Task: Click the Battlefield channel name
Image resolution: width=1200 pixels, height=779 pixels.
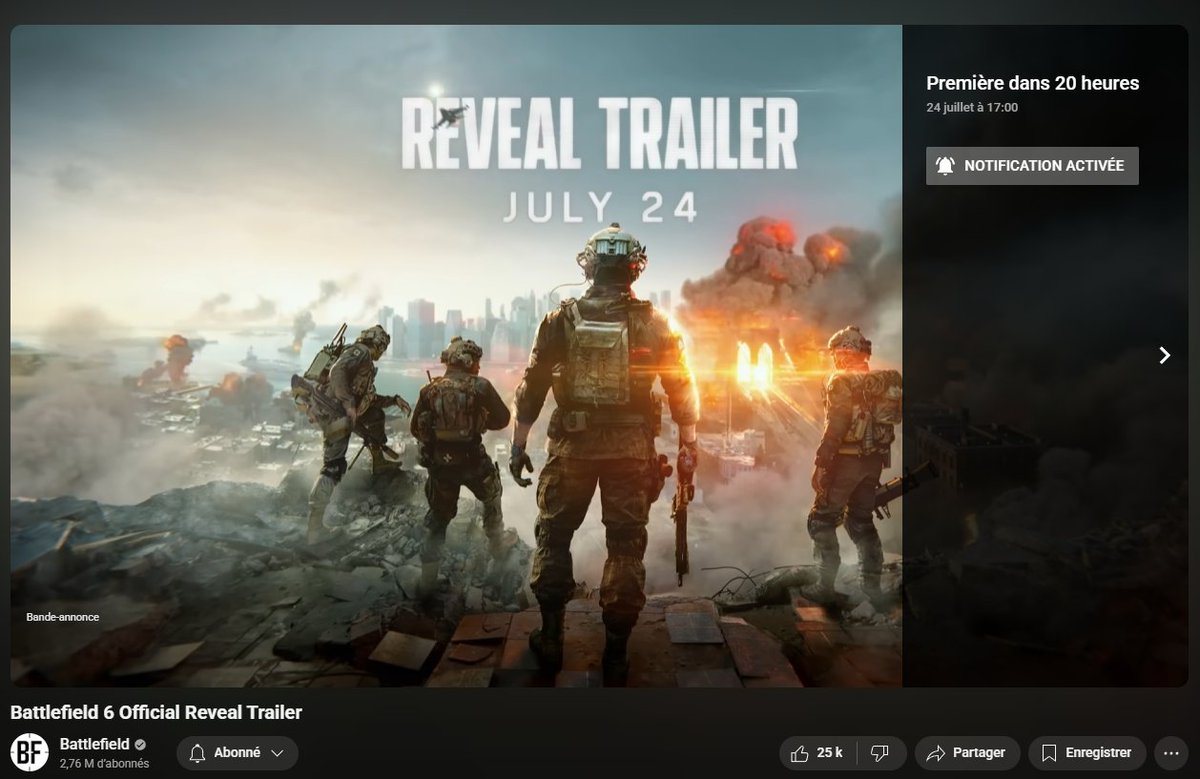Action: 94,744
